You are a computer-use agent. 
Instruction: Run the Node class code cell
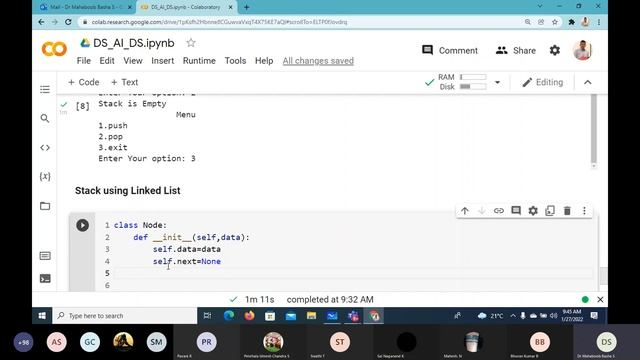click(82, 225)
